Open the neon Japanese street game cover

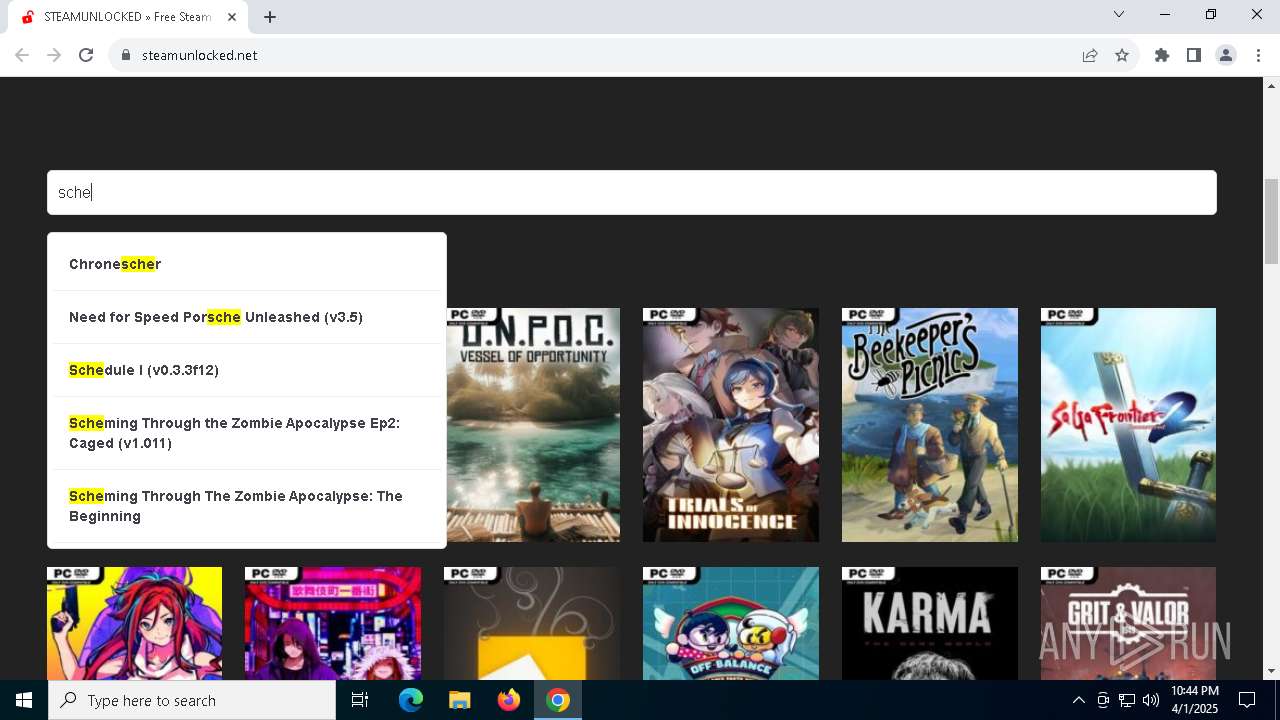(333, 623)
